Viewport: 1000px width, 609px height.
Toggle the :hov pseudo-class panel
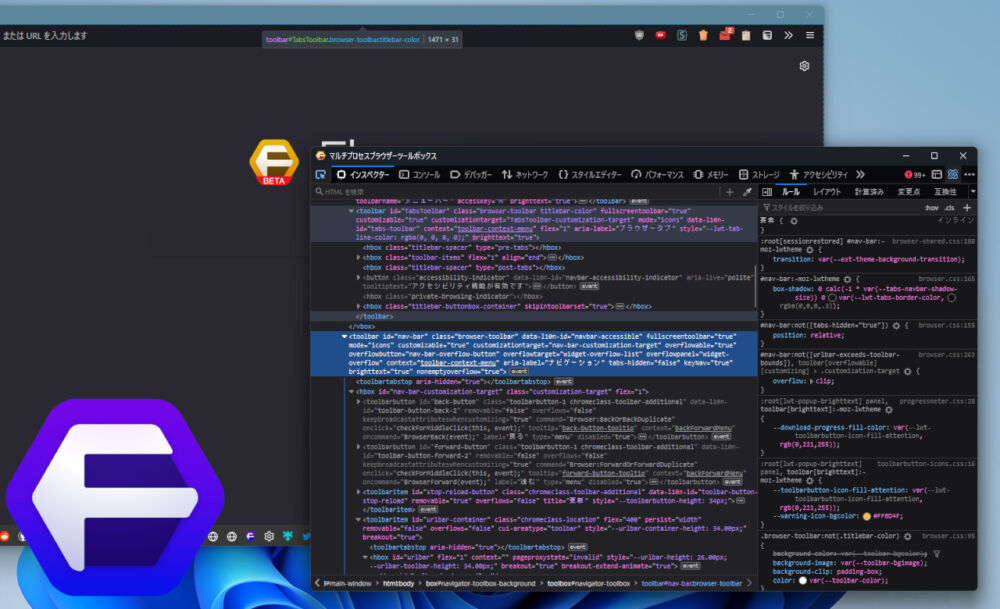(931, 207)
